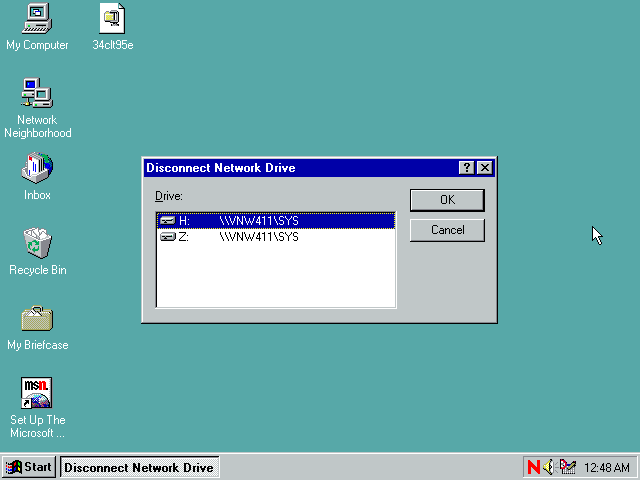
Task: Open the speaker volume tray icon
Action: tap(549, 467)
